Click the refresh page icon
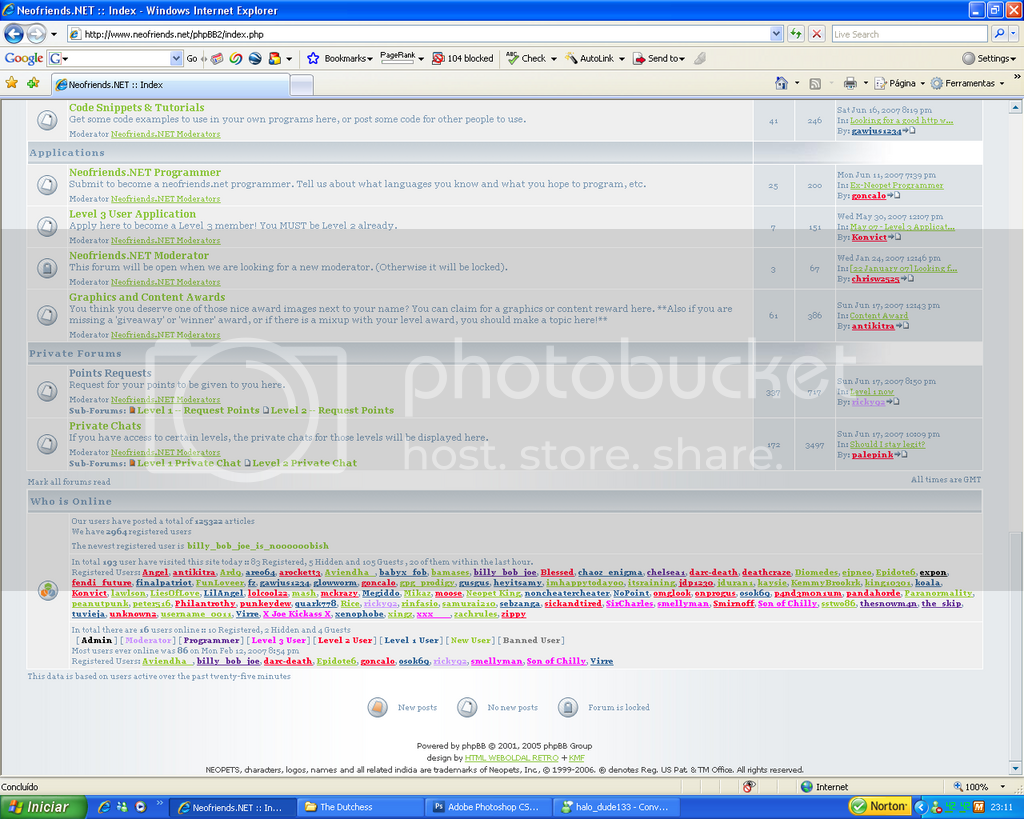 tap(796, 33)
